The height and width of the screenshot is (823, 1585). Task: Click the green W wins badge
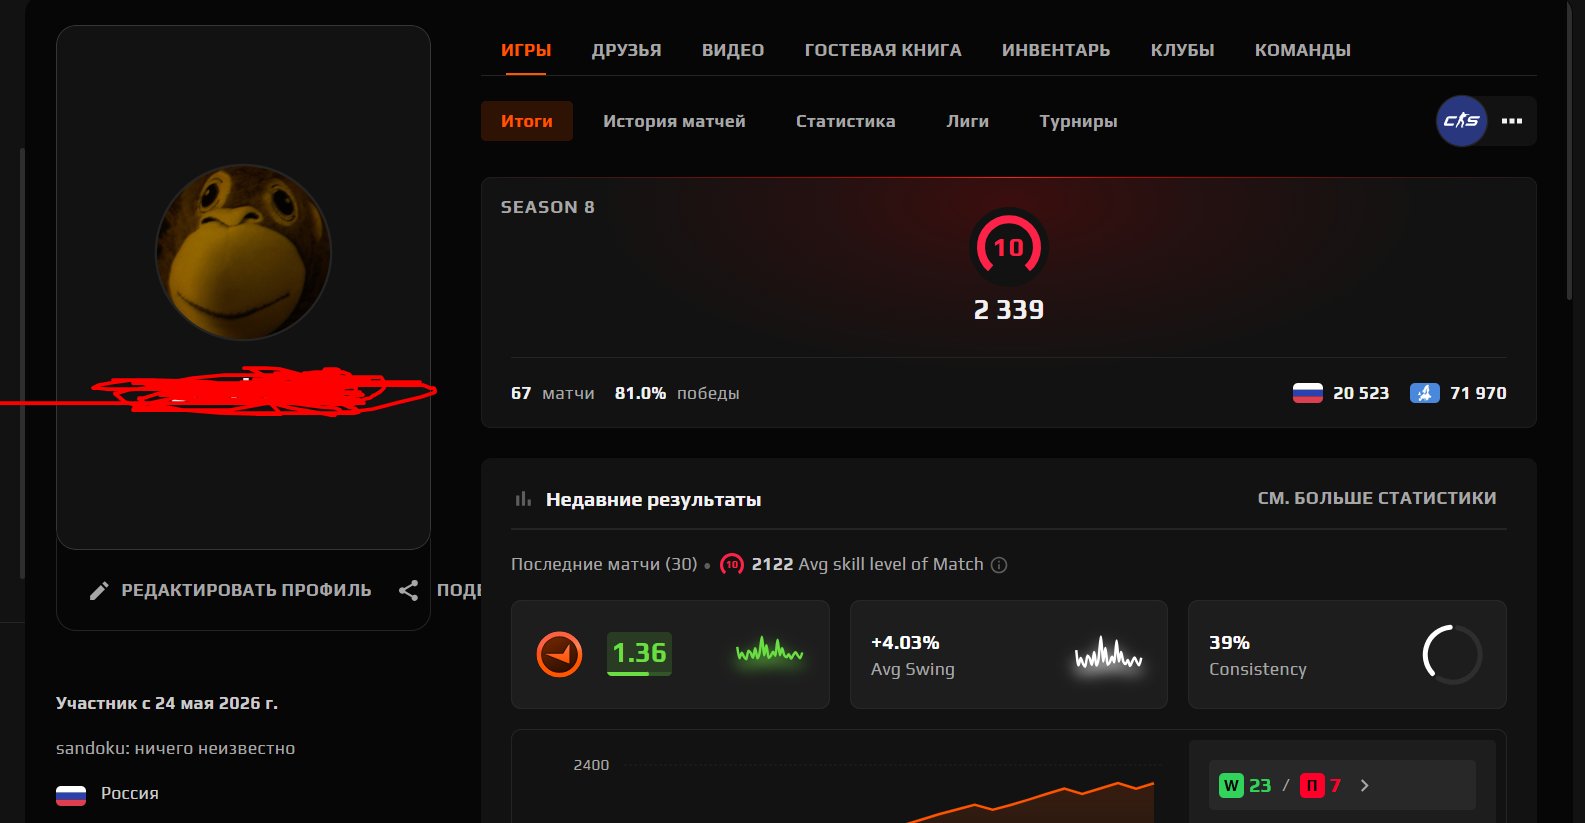[x=1231, y=785]
